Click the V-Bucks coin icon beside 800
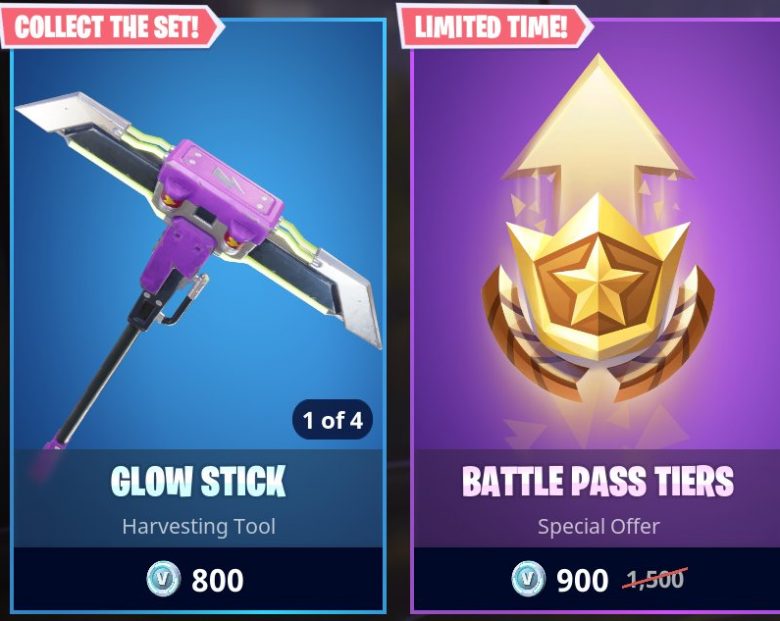This screenshot has width=780, height=621. 164,578
